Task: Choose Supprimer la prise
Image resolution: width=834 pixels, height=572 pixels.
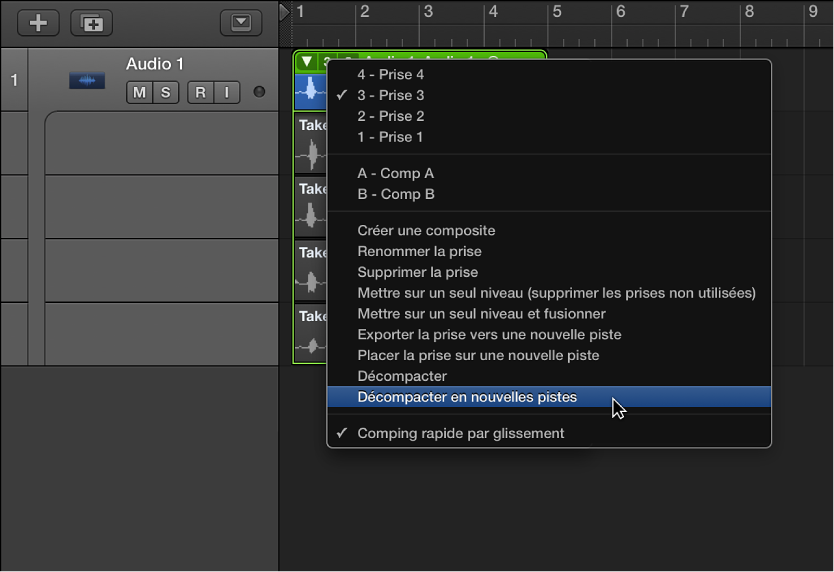Action: [x=417, y=272]
